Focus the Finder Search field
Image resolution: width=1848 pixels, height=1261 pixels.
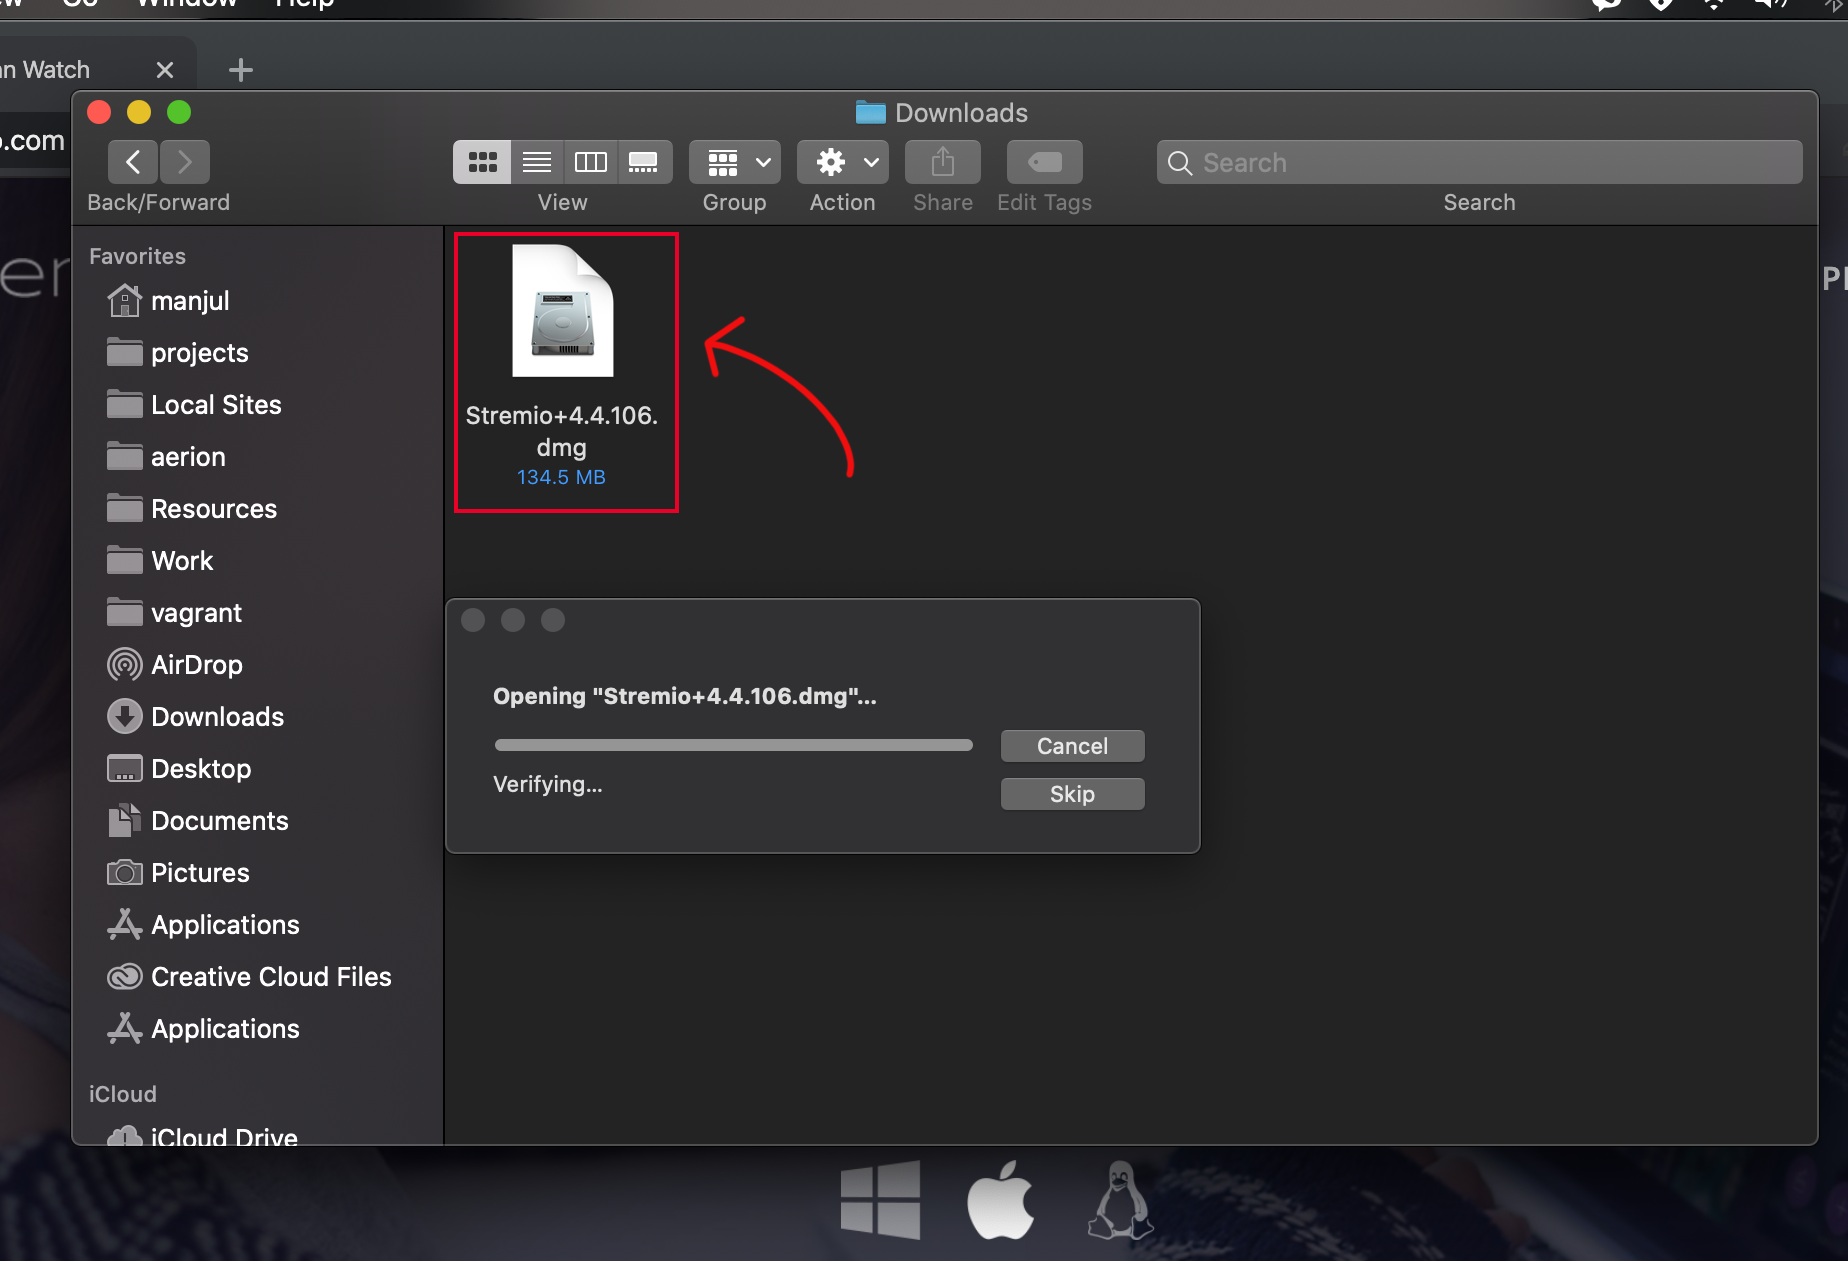coord(1480,162)
